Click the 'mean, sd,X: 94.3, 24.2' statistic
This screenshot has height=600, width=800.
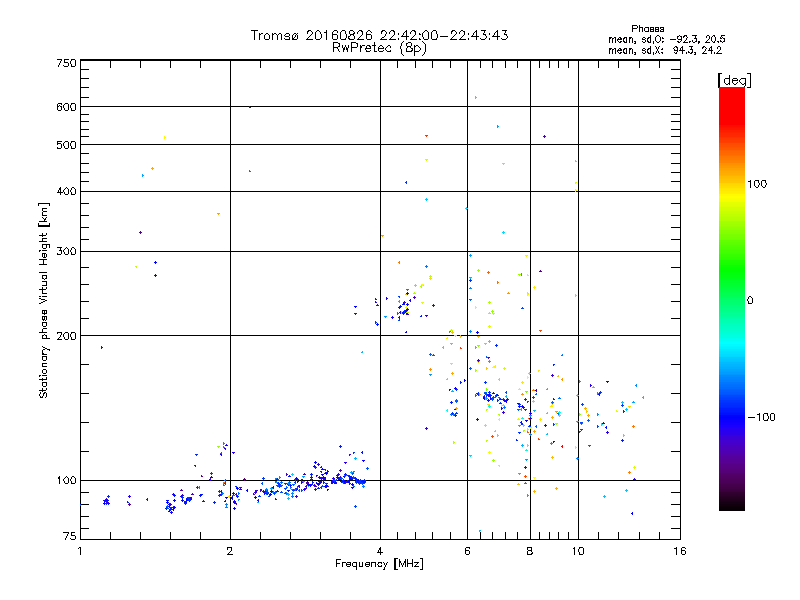coord(665,51)
